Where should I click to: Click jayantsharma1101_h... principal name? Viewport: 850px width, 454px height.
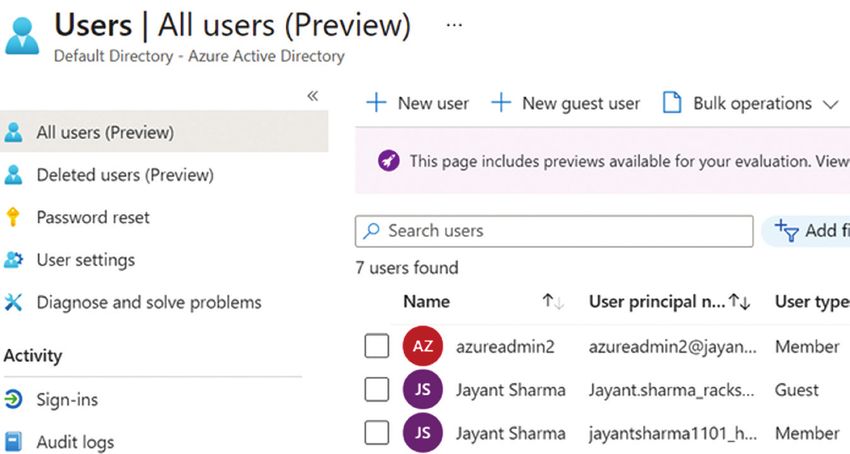click(673, 433)
